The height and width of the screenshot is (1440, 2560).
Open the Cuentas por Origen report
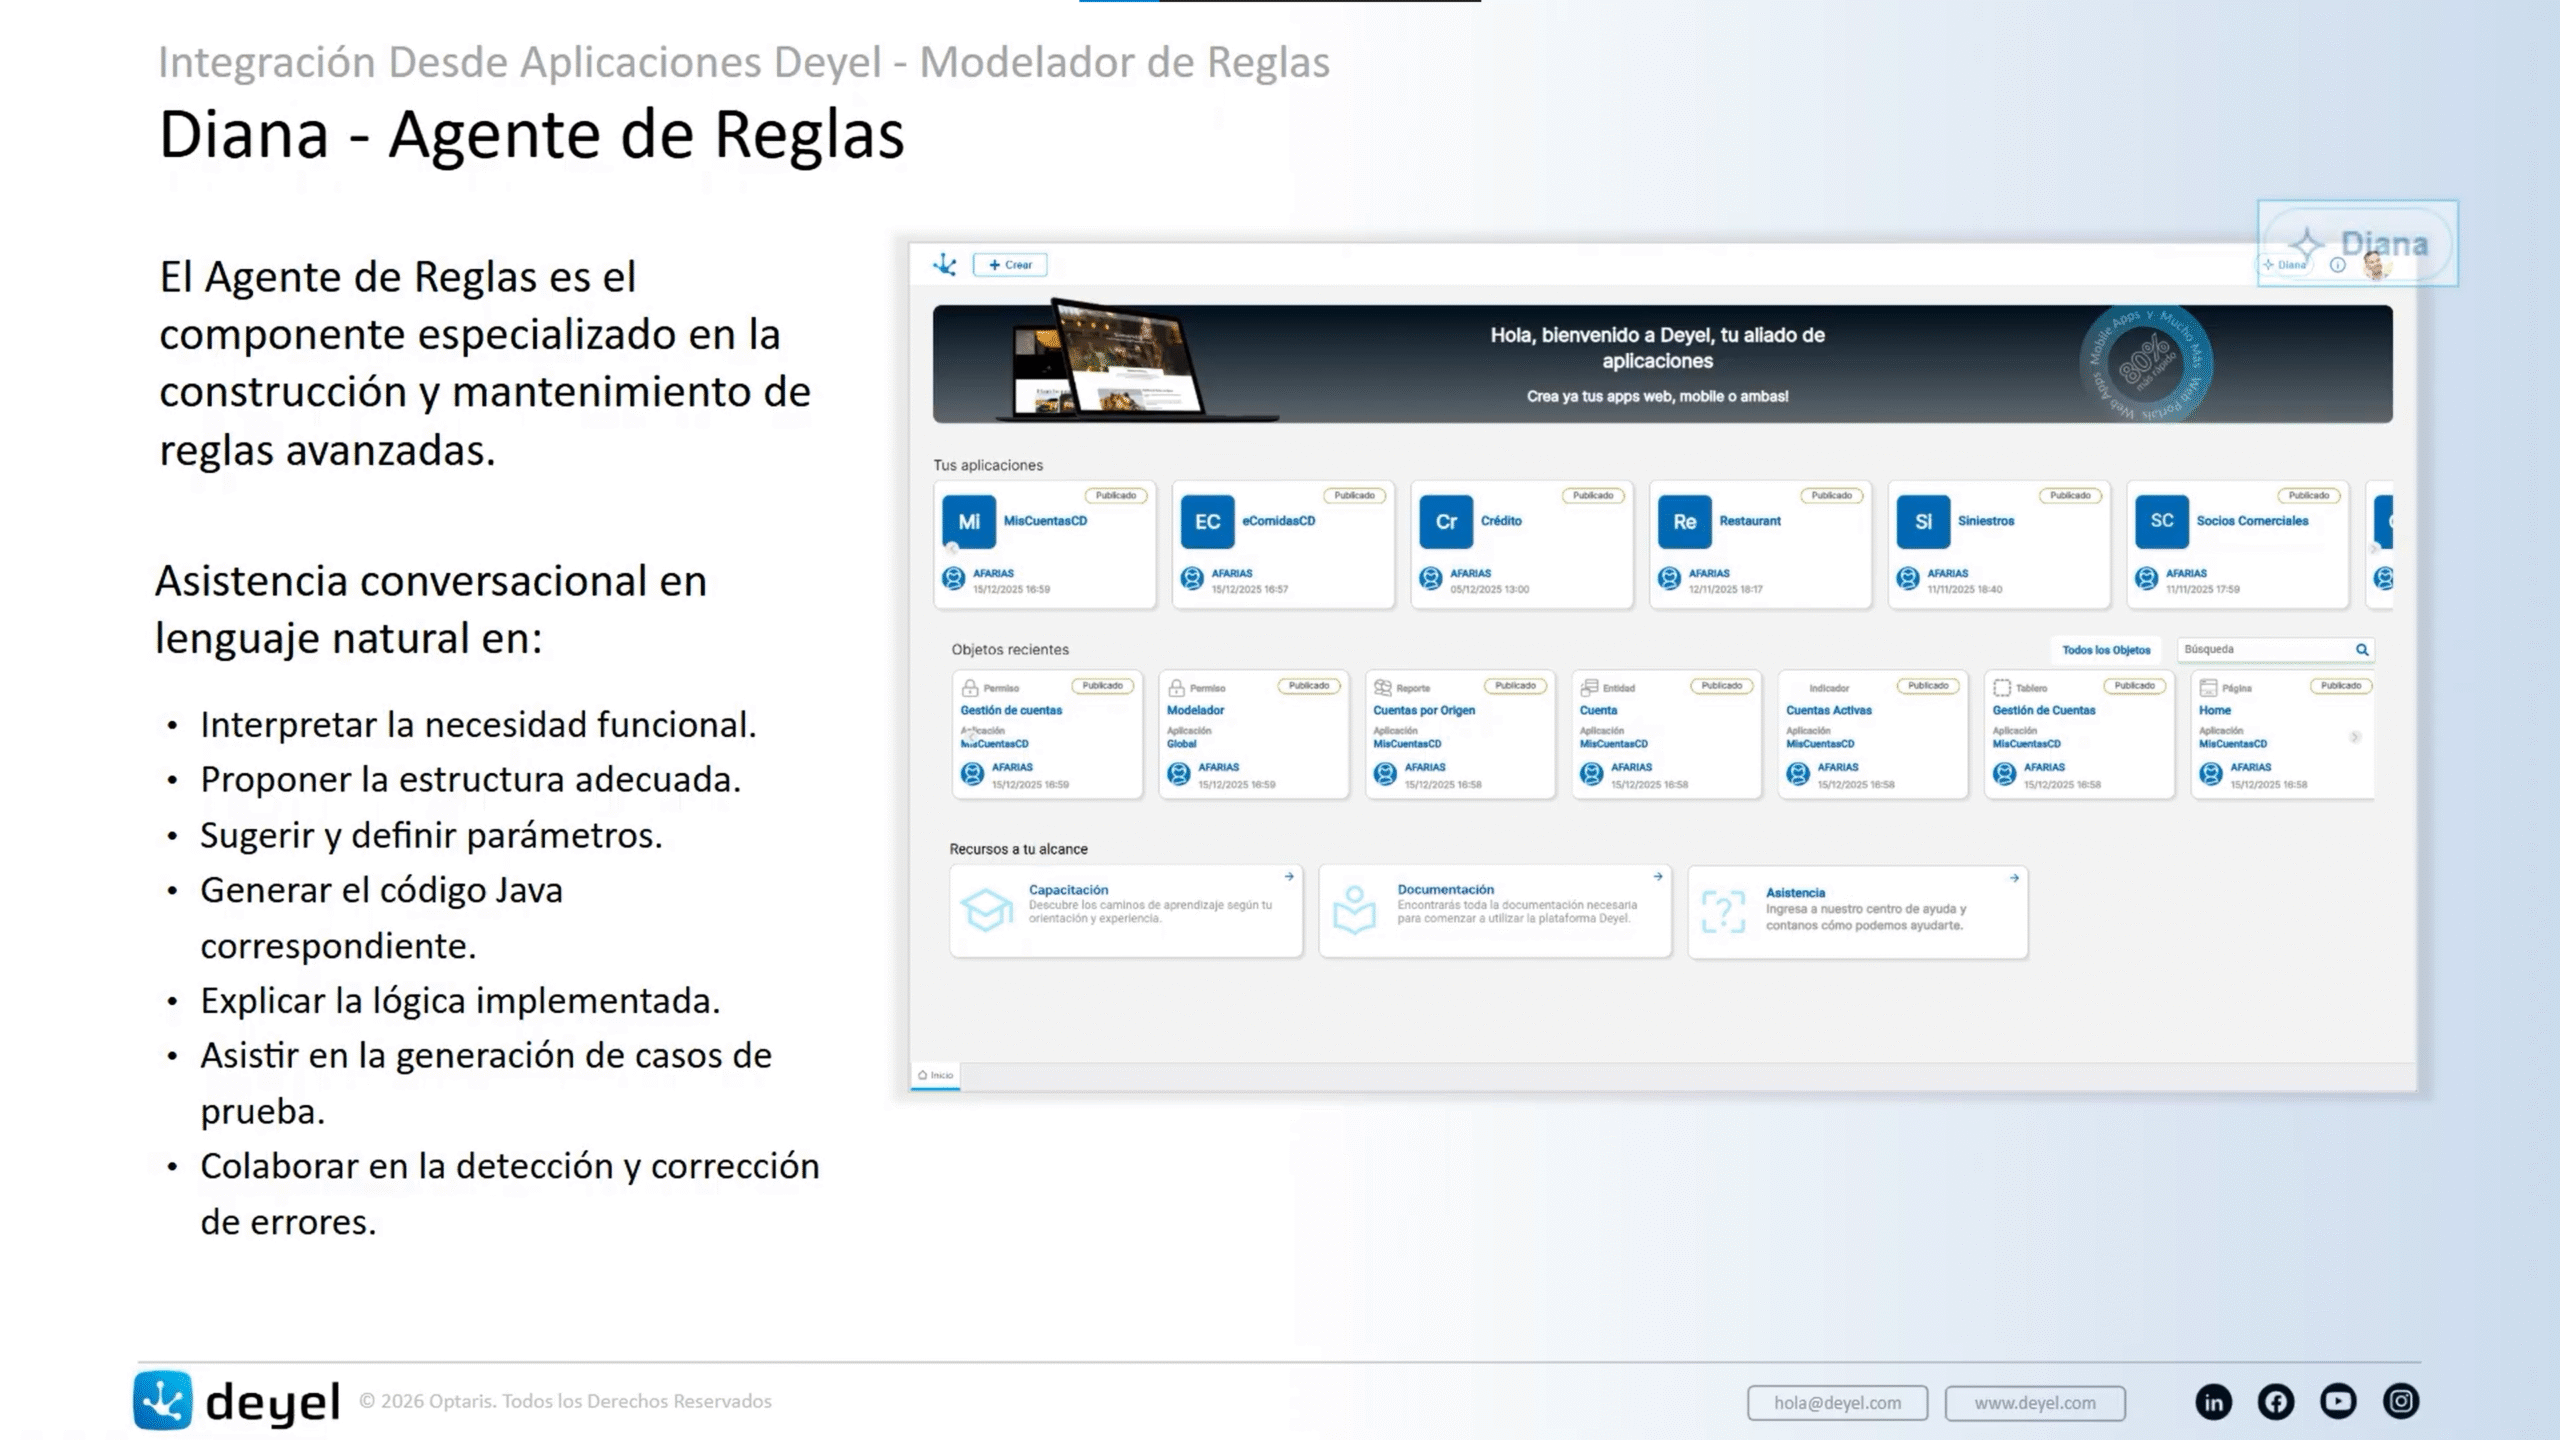pyautogui.click(x=1423, y=710)
